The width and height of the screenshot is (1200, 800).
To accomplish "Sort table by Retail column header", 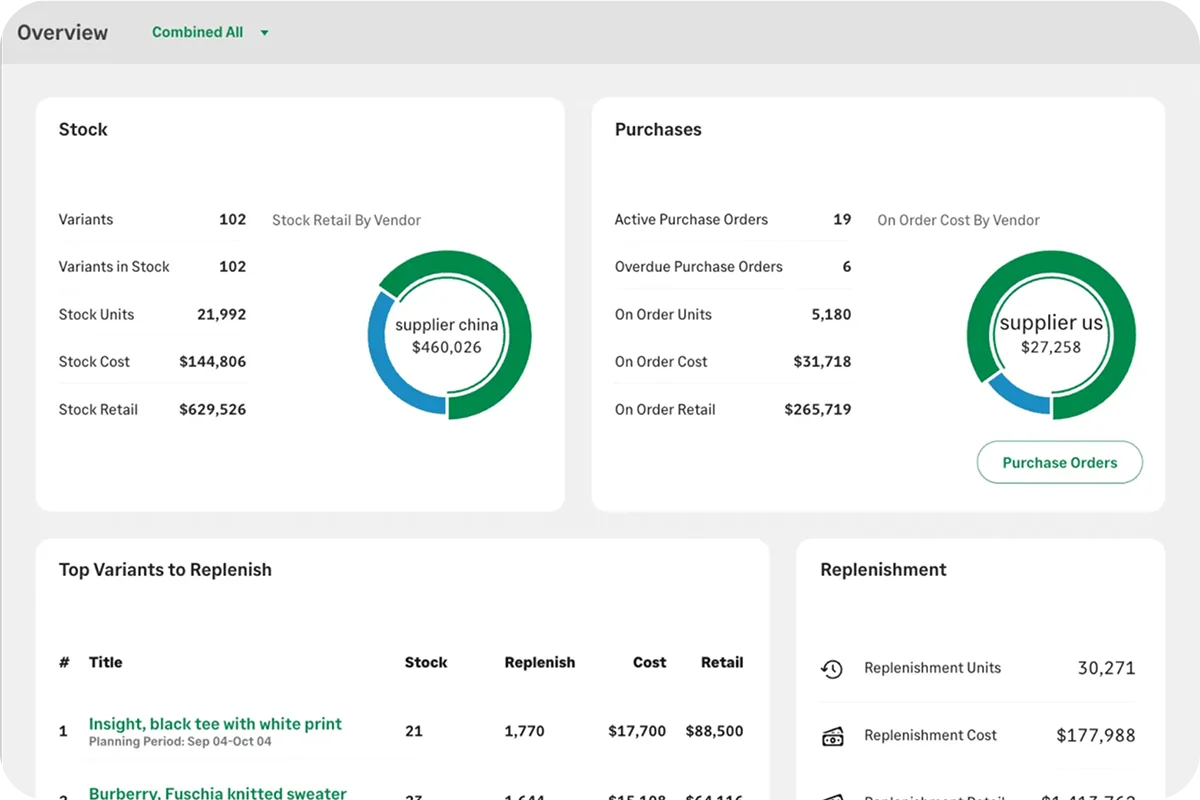I will (721, 662).
